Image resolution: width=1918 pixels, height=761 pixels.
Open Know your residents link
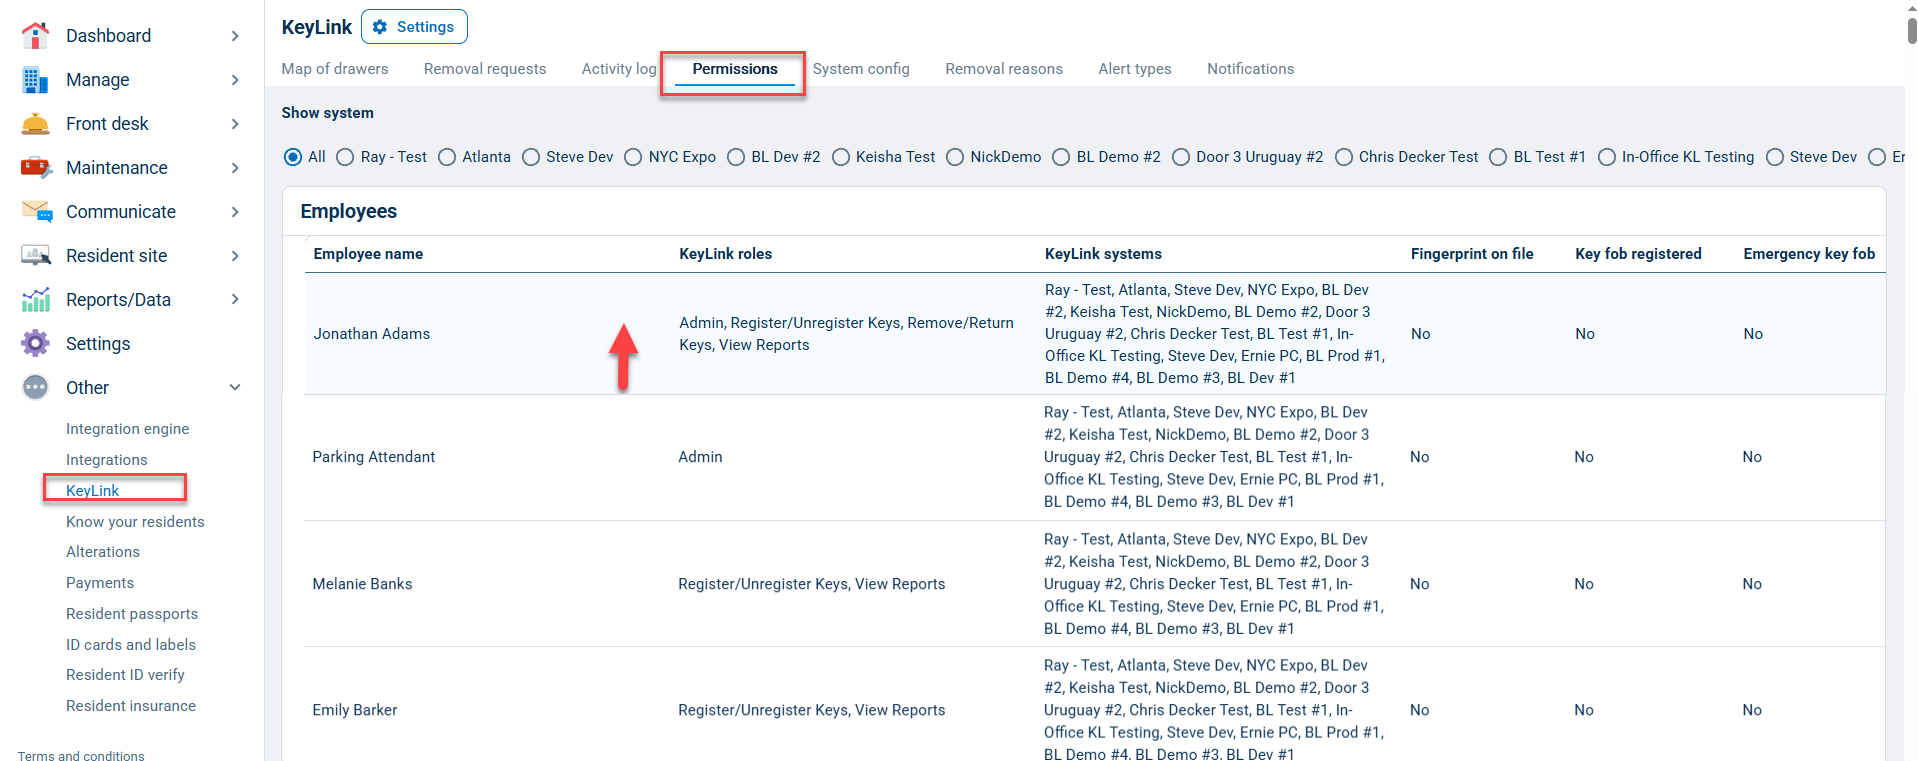[135, 522]
